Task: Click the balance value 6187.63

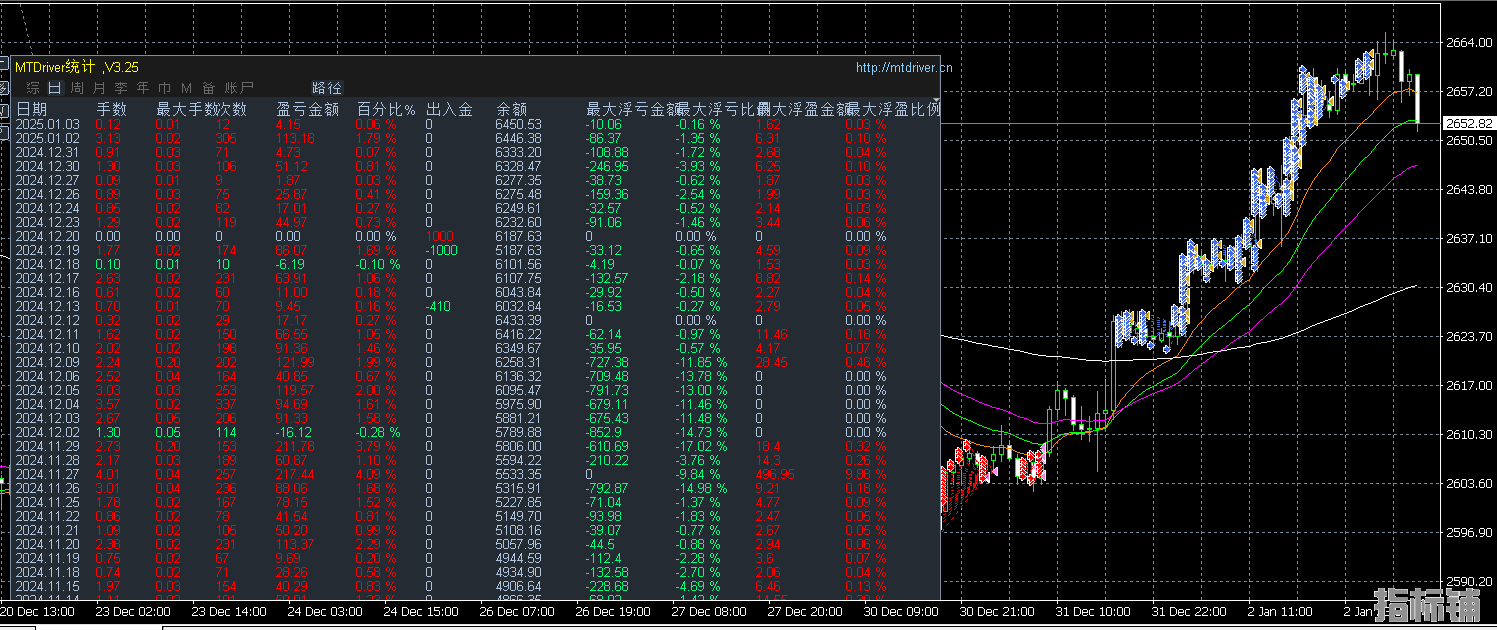Action: 519,236
